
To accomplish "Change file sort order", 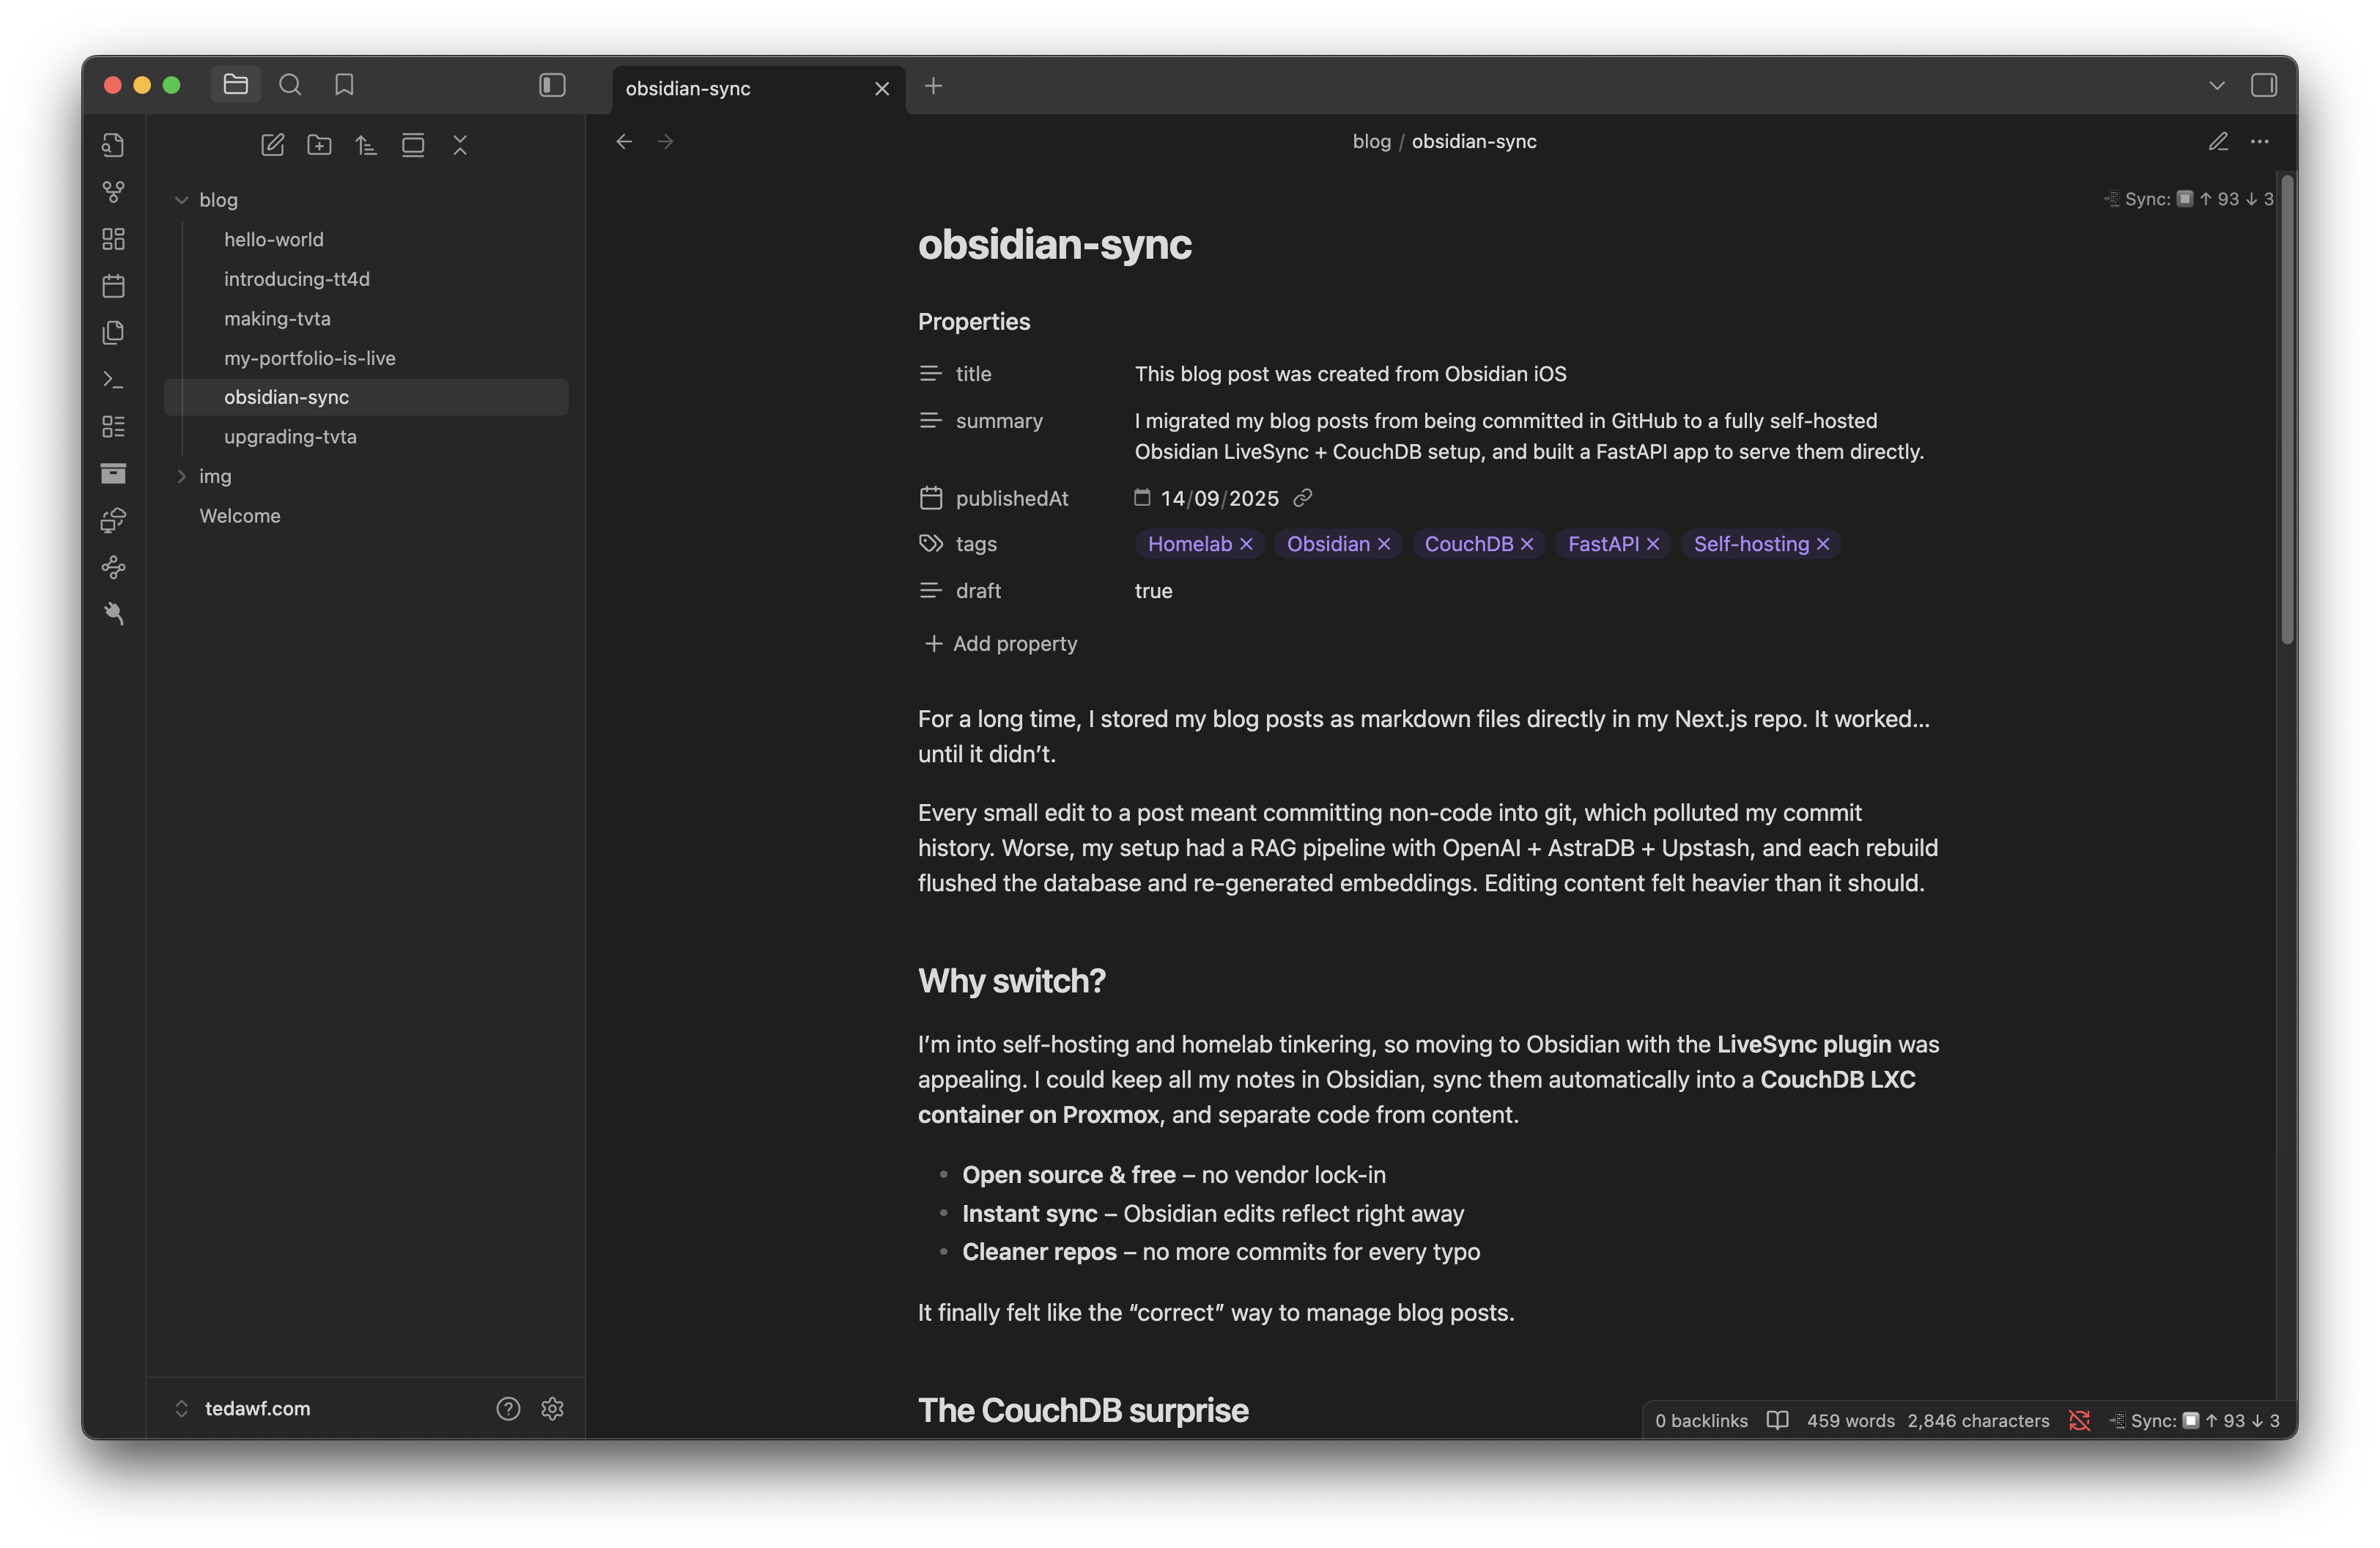I will coord(366,145).
